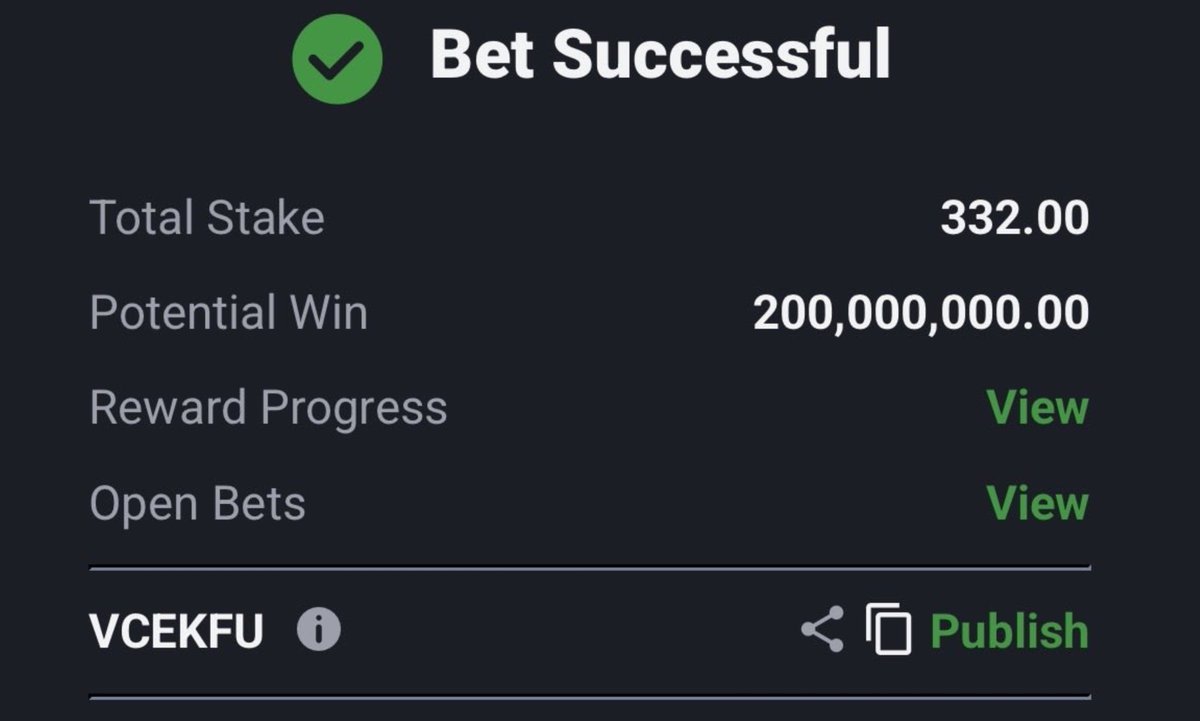The width and height of the screenshot is (1200, 721).
Task: Click the word Successful in the heading
Action: (x=722, y=54)
